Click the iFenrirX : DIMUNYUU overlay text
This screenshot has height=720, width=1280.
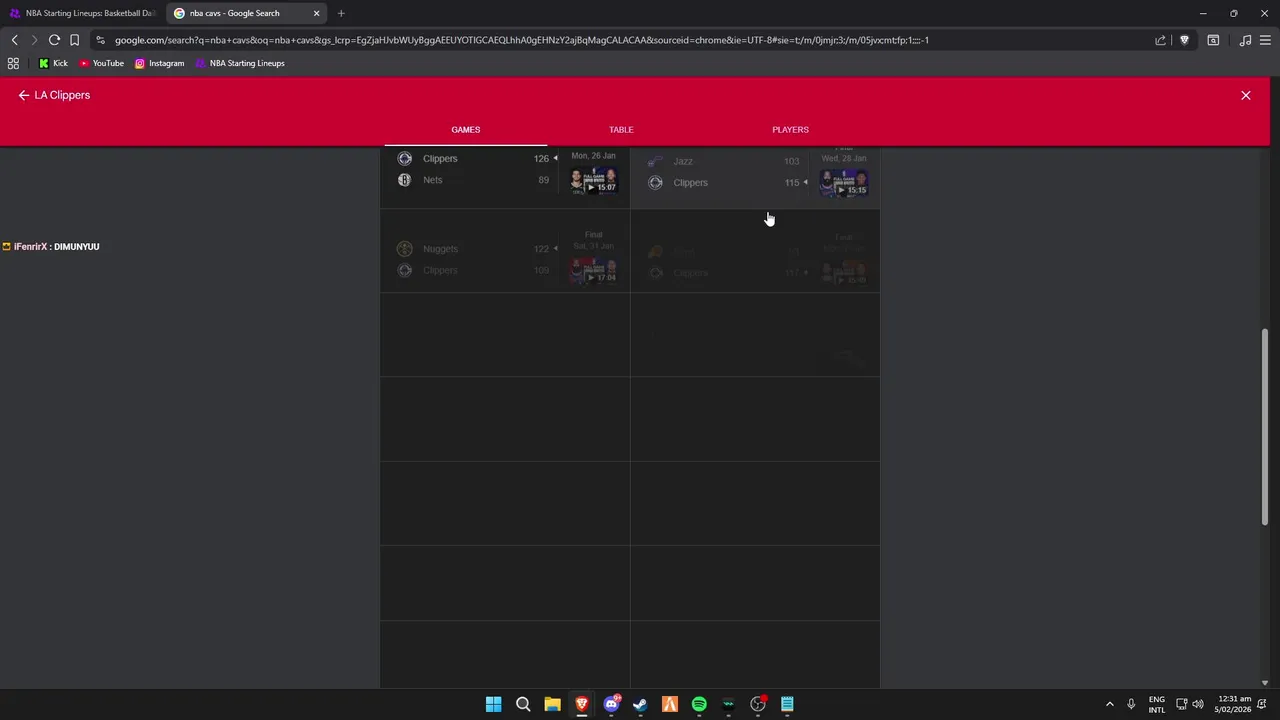point(51,246)
